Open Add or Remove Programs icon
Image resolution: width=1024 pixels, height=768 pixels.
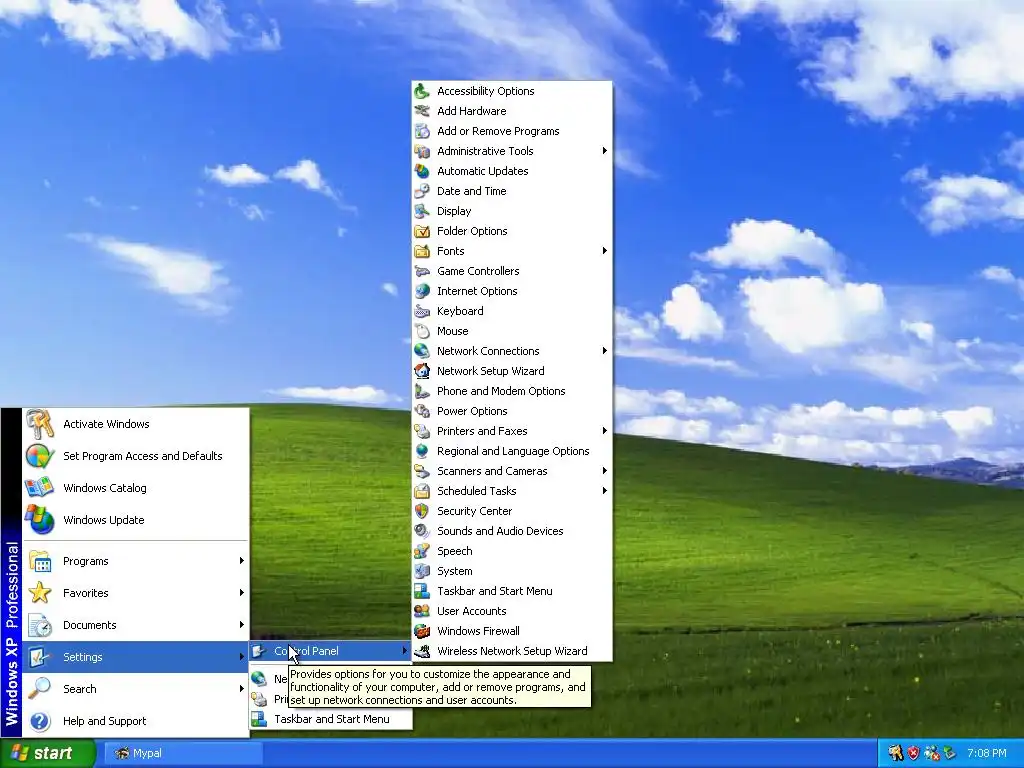pyautogui.click(x=422, y=131)
